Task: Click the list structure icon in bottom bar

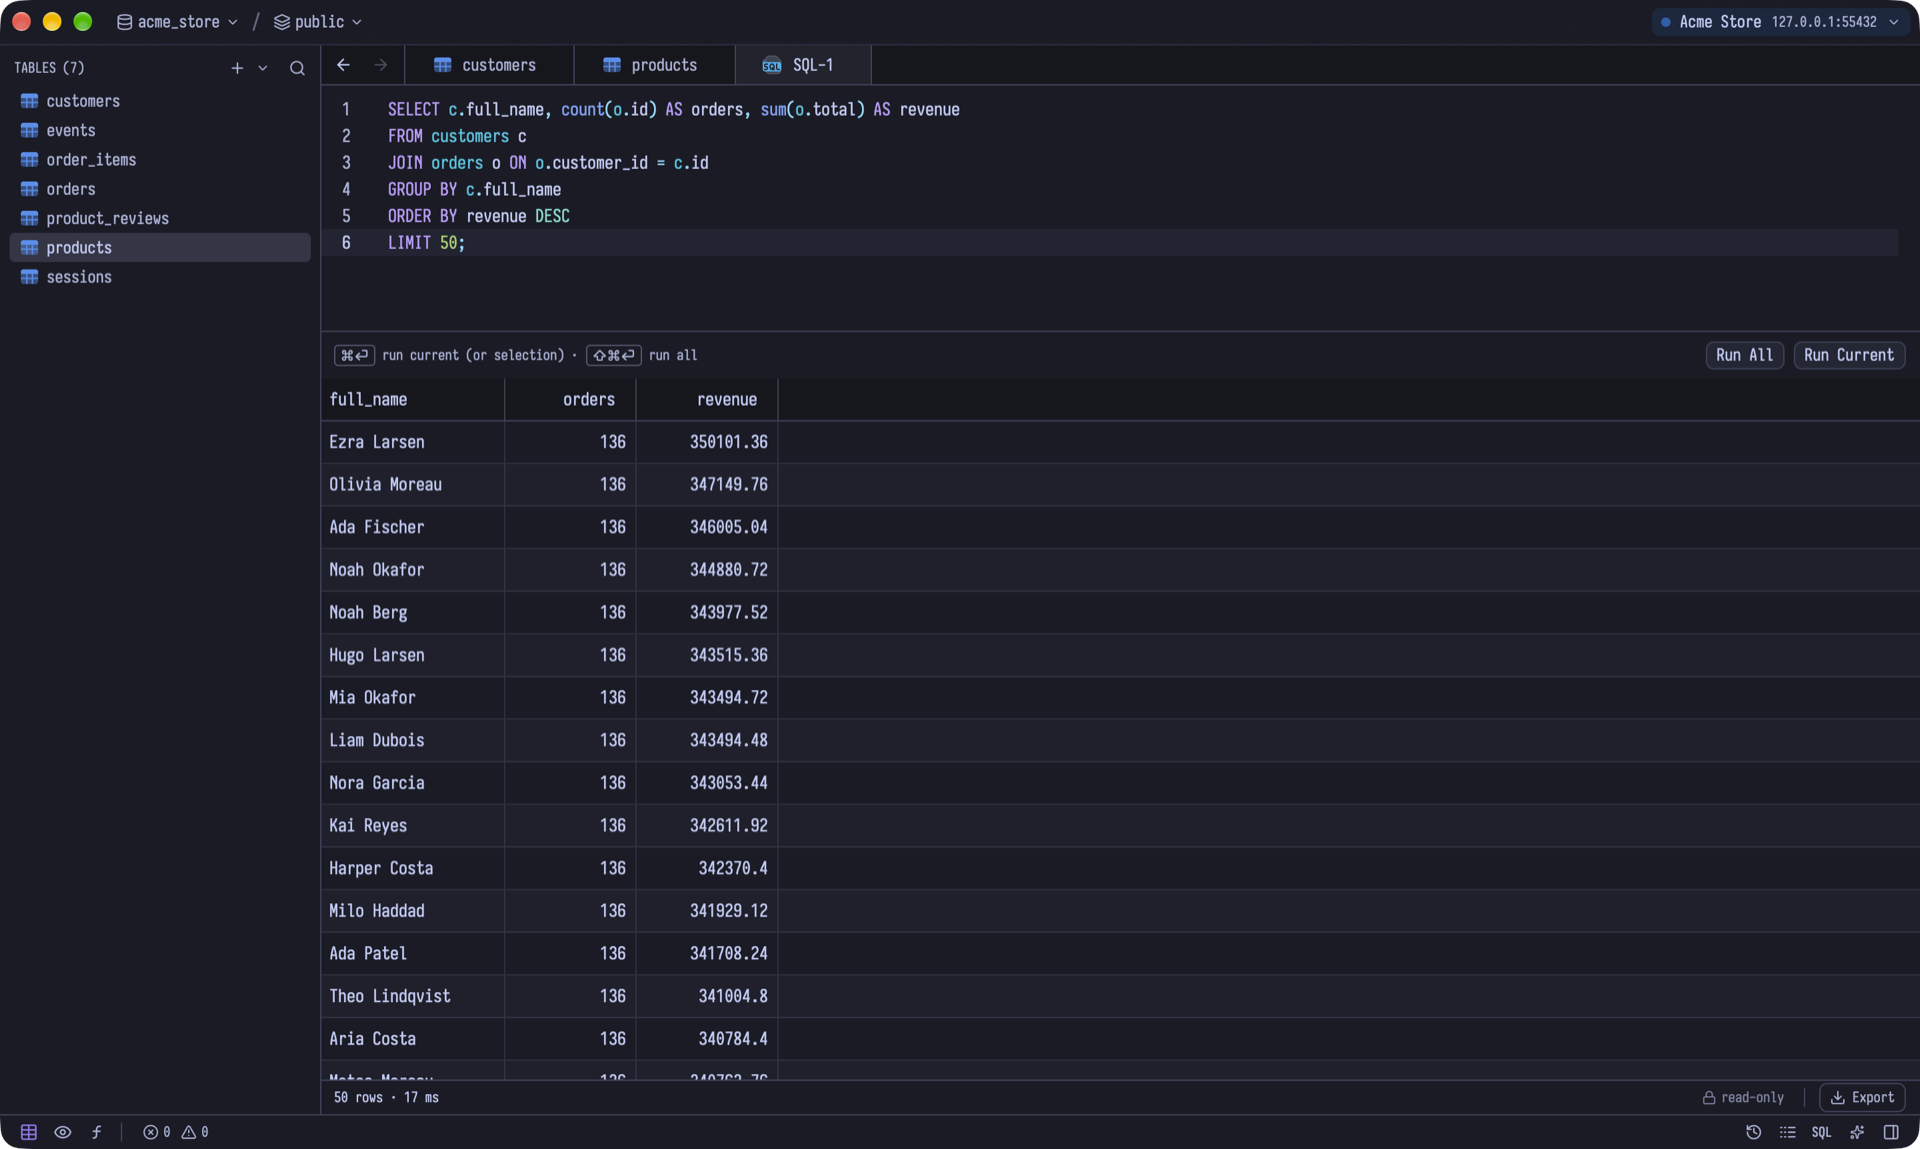Action: pyautogui.click(x=1787, y=1132)
